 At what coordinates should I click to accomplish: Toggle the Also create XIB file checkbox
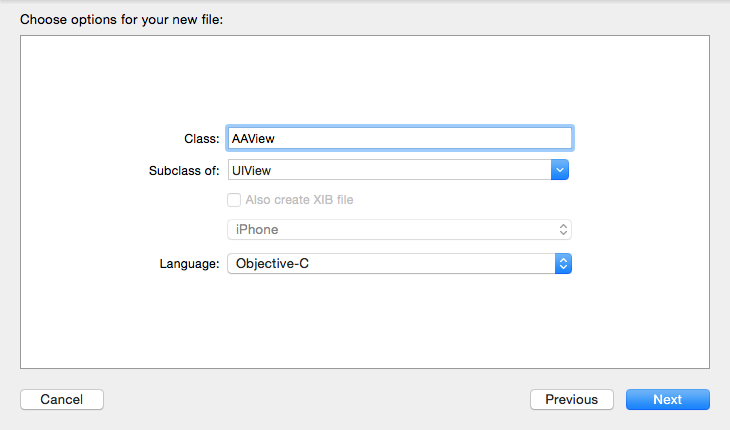point(234,199)
